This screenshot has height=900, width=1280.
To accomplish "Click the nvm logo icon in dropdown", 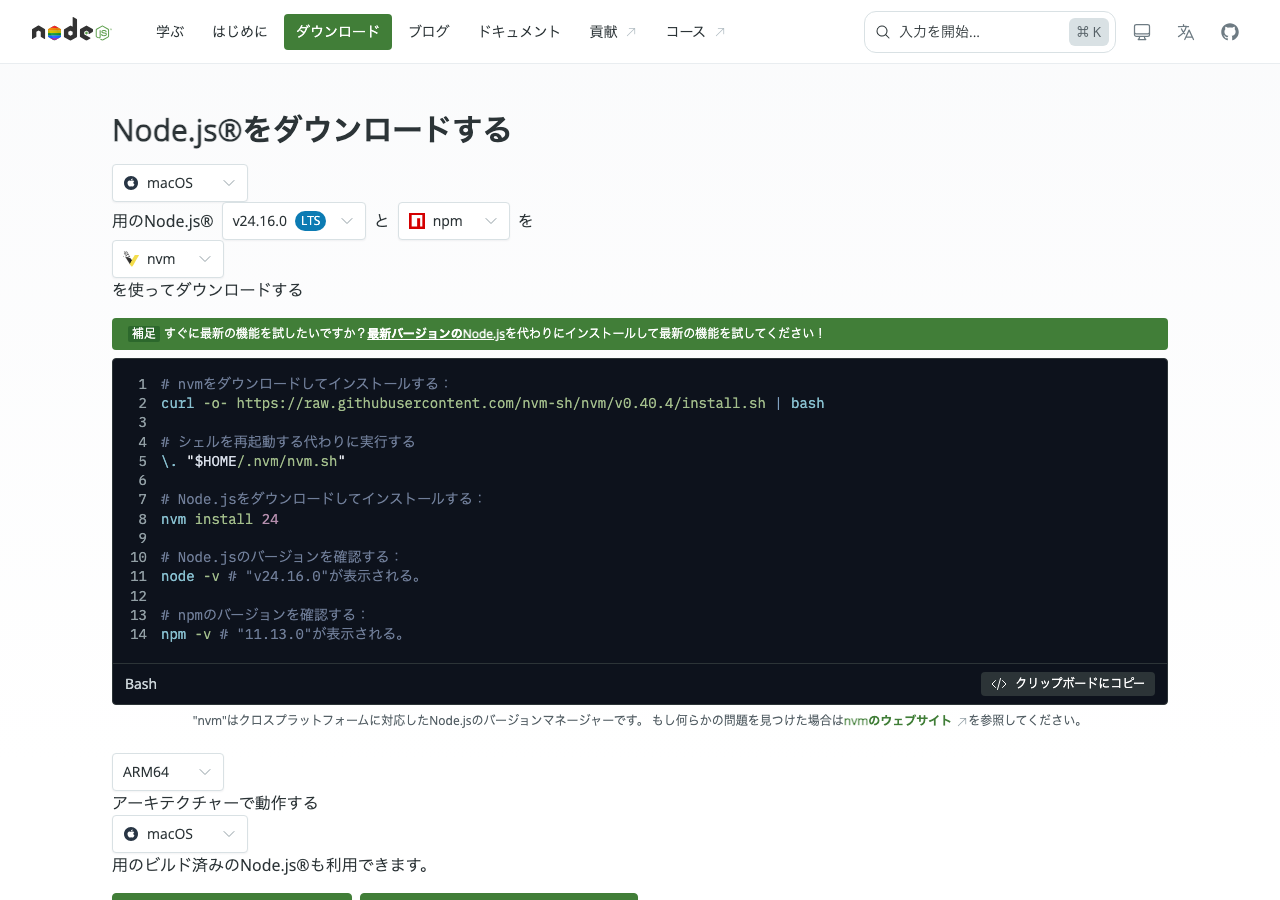I will 131,259.
